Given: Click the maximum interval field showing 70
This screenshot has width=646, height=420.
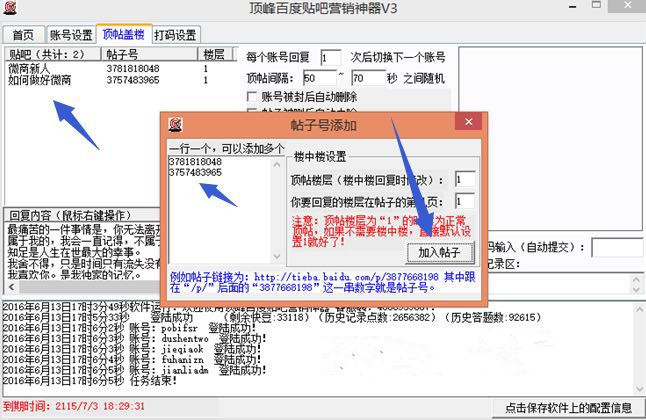Looking at the screenshot, I should pyautogui.click(x=368, y=78).
